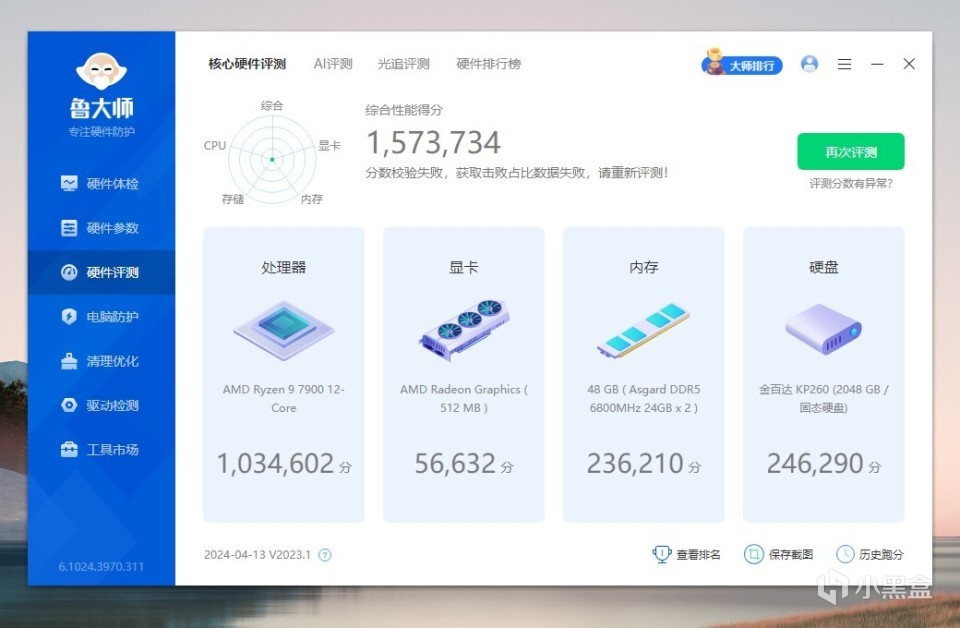This screenshot has height=628, width=960.
Task: Switch to 硬件排行榜 tab
Action: coord(489,64)
